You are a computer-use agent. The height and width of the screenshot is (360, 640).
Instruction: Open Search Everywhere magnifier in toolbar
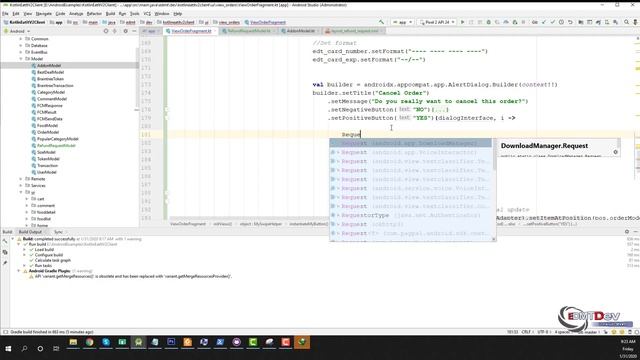[x=626, y=22]
